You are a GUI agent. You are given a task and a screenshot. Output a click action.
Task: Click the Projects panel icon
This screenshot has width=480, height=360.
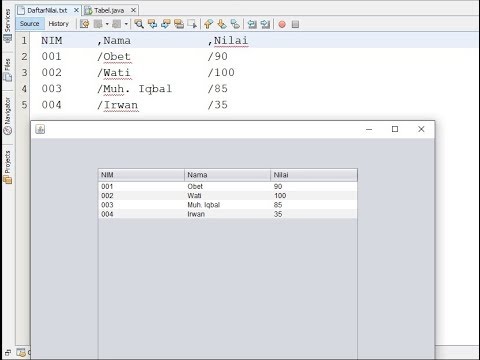(x=7, y=180)
